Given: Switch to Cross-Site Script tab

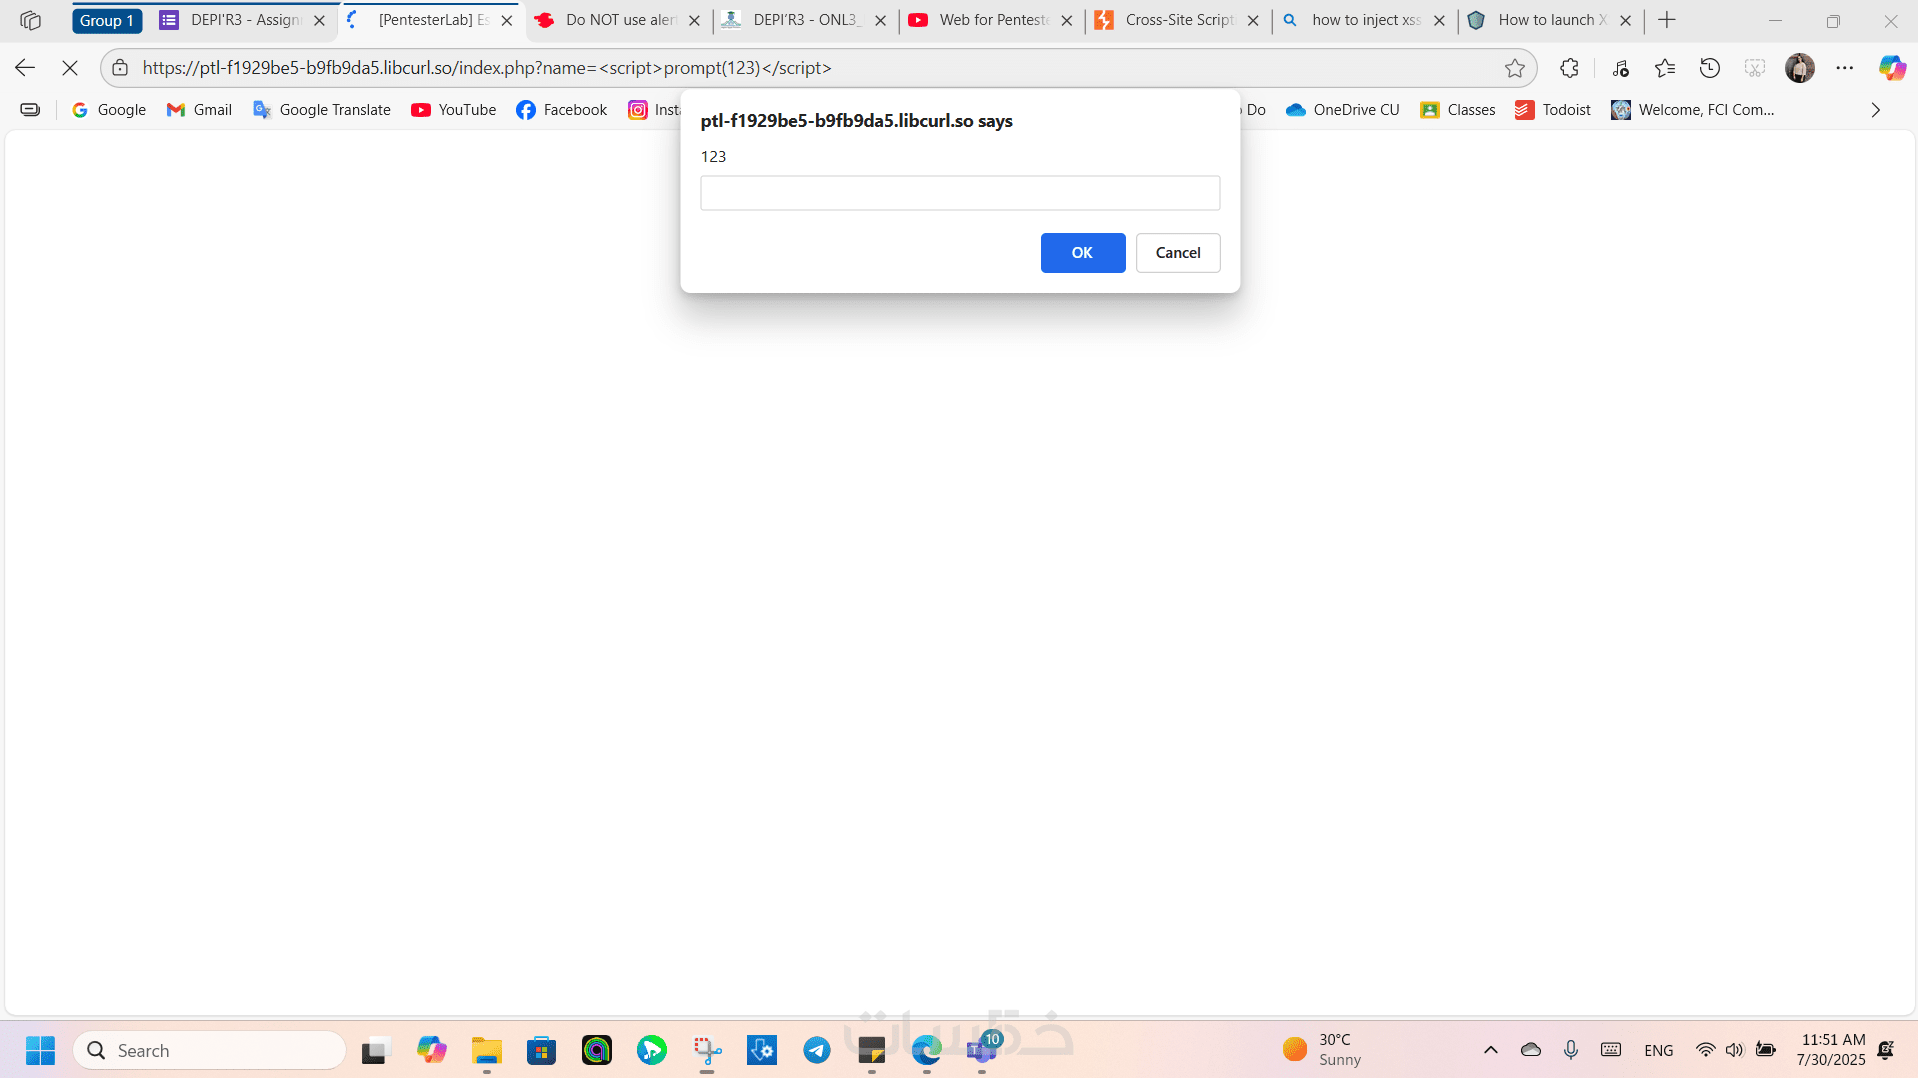Looking at the screenshot, I should (x=1177, y=20).
